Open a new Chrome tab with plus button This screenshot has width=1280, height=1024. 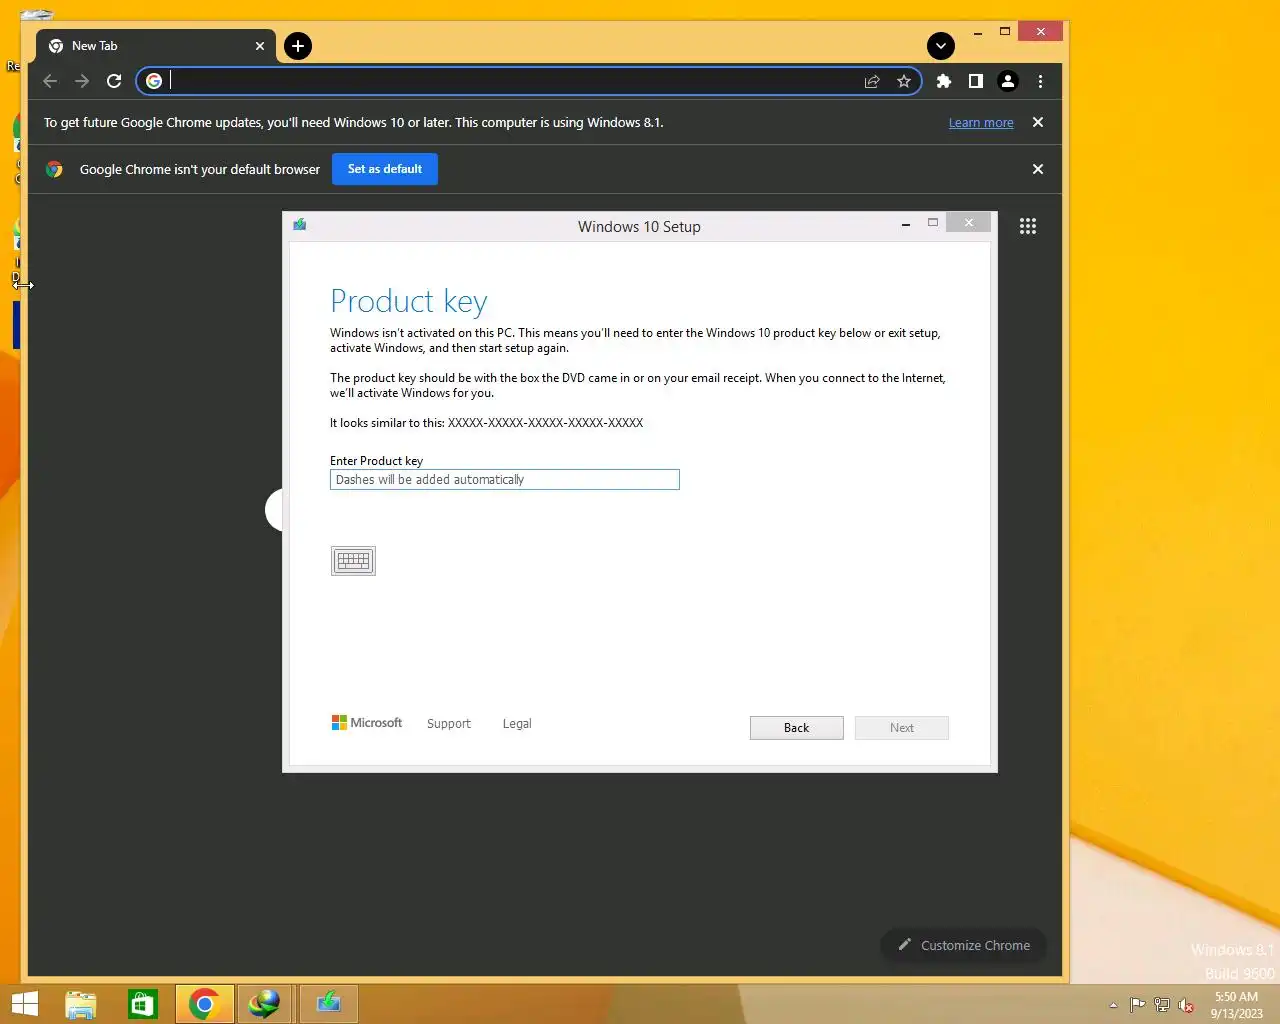298,46
